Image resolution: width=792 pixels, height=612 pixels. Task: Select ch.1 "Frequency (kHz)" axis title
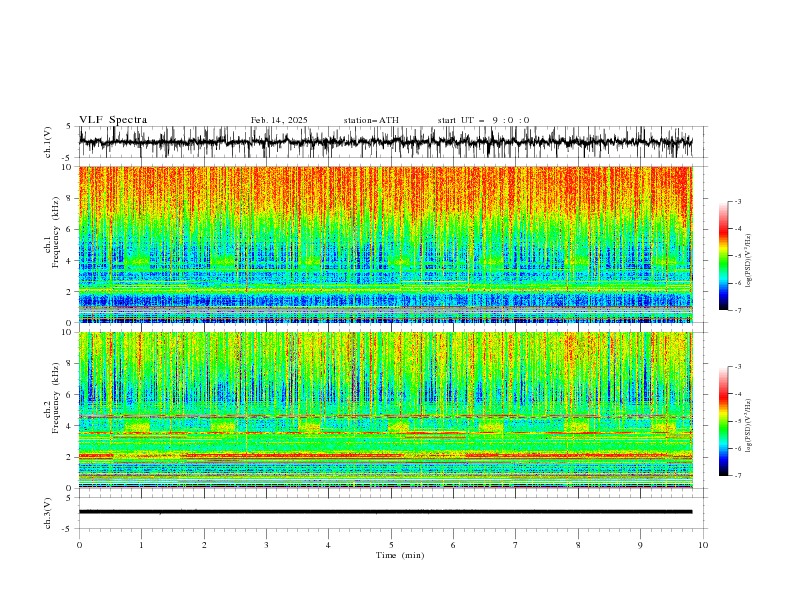pos(56,232)
